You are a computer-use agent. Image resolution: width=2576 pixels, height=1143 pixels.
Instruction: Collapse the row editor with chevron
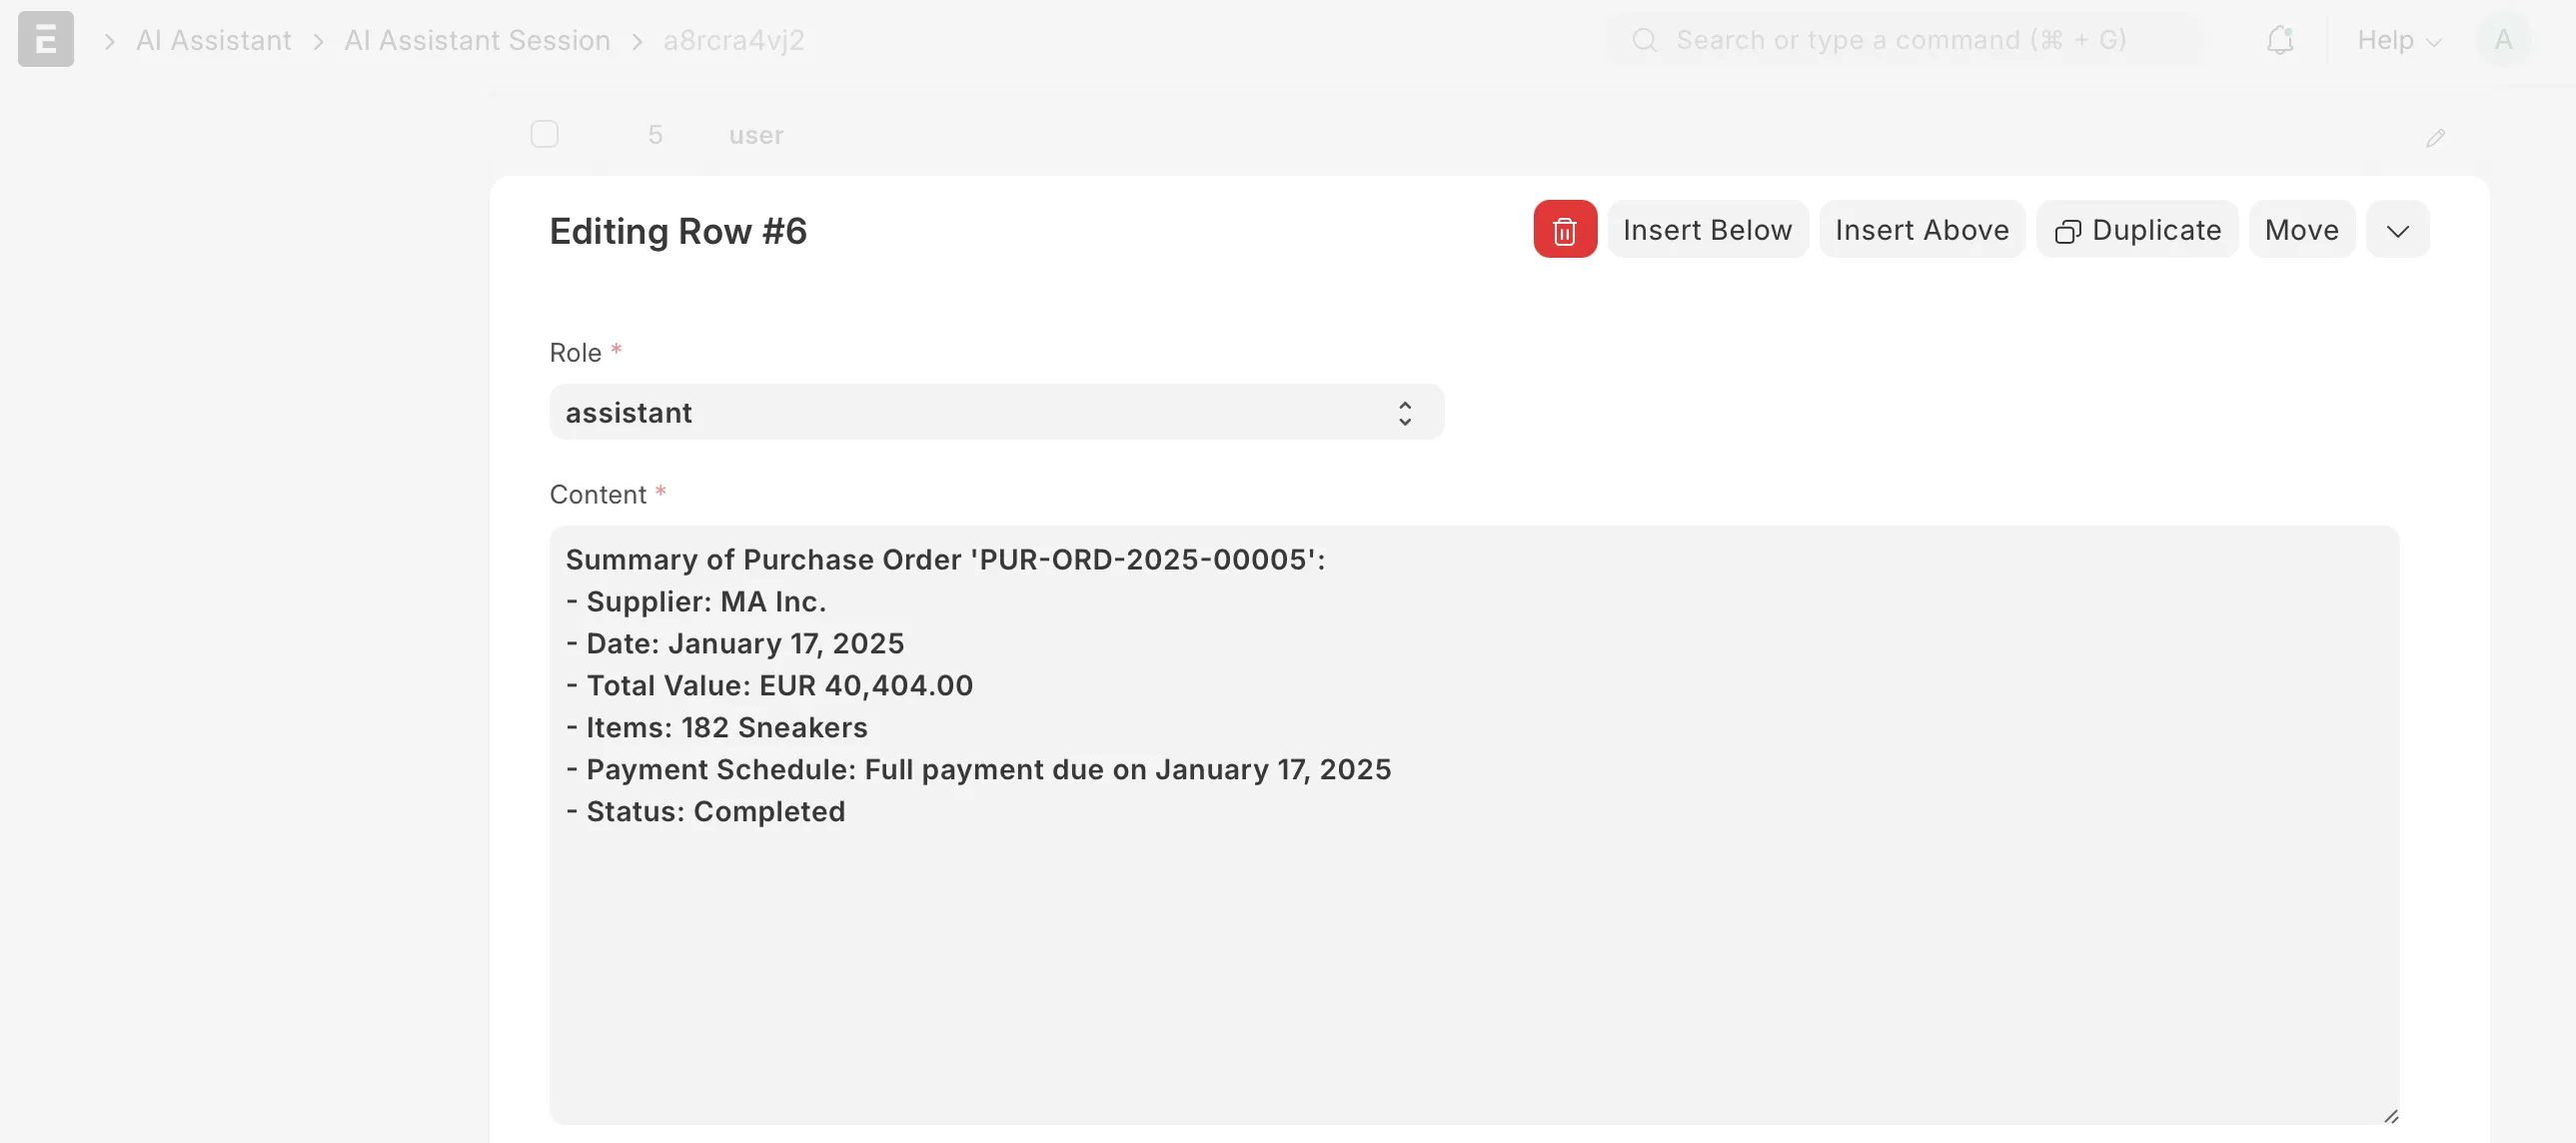pyautogui.click(x=2397, y=230)
